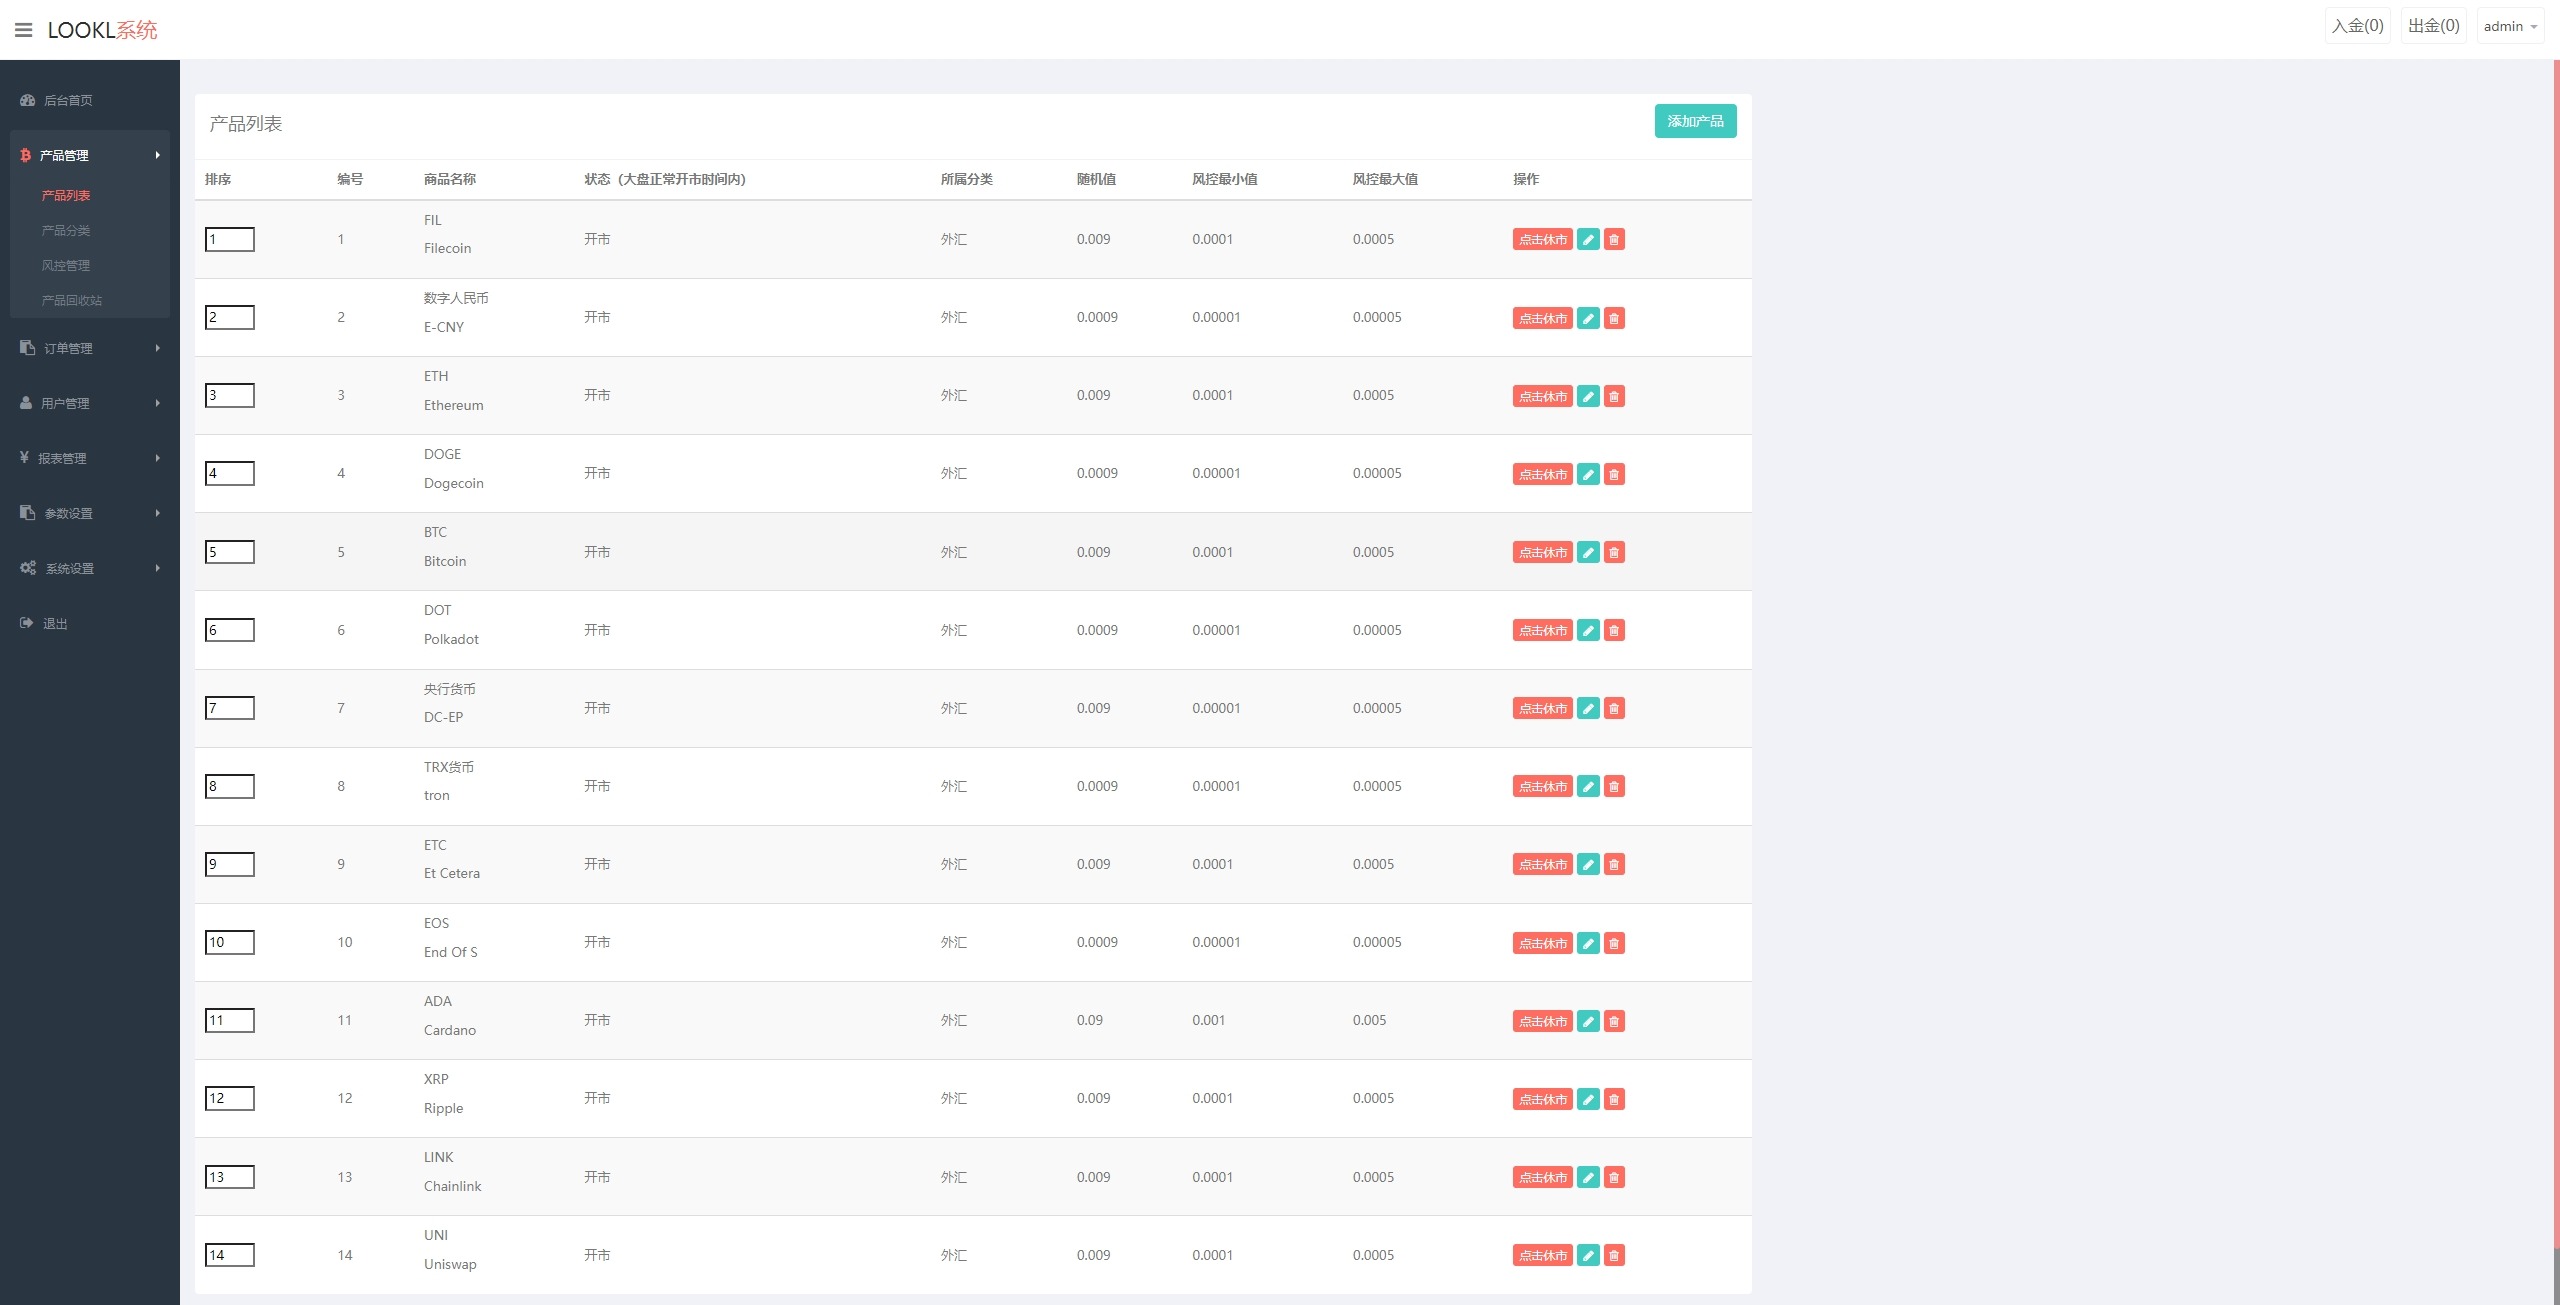Open 风控管理 submenu item
The width and height of the screenshot is (2560, 1305).
tap(66, 265)
